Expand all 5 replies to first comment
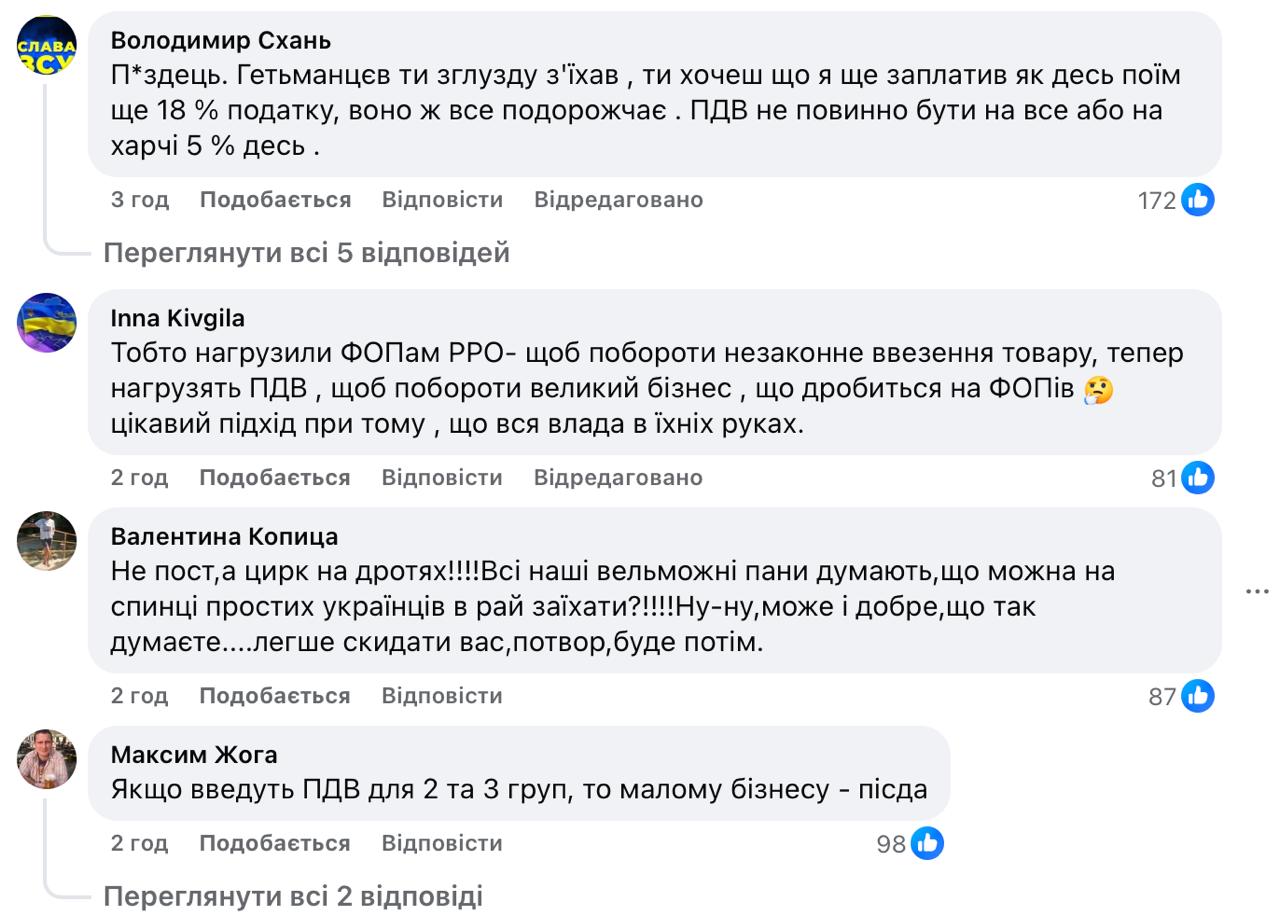The width and height of the screenshot is (1280, 916). 306,253
